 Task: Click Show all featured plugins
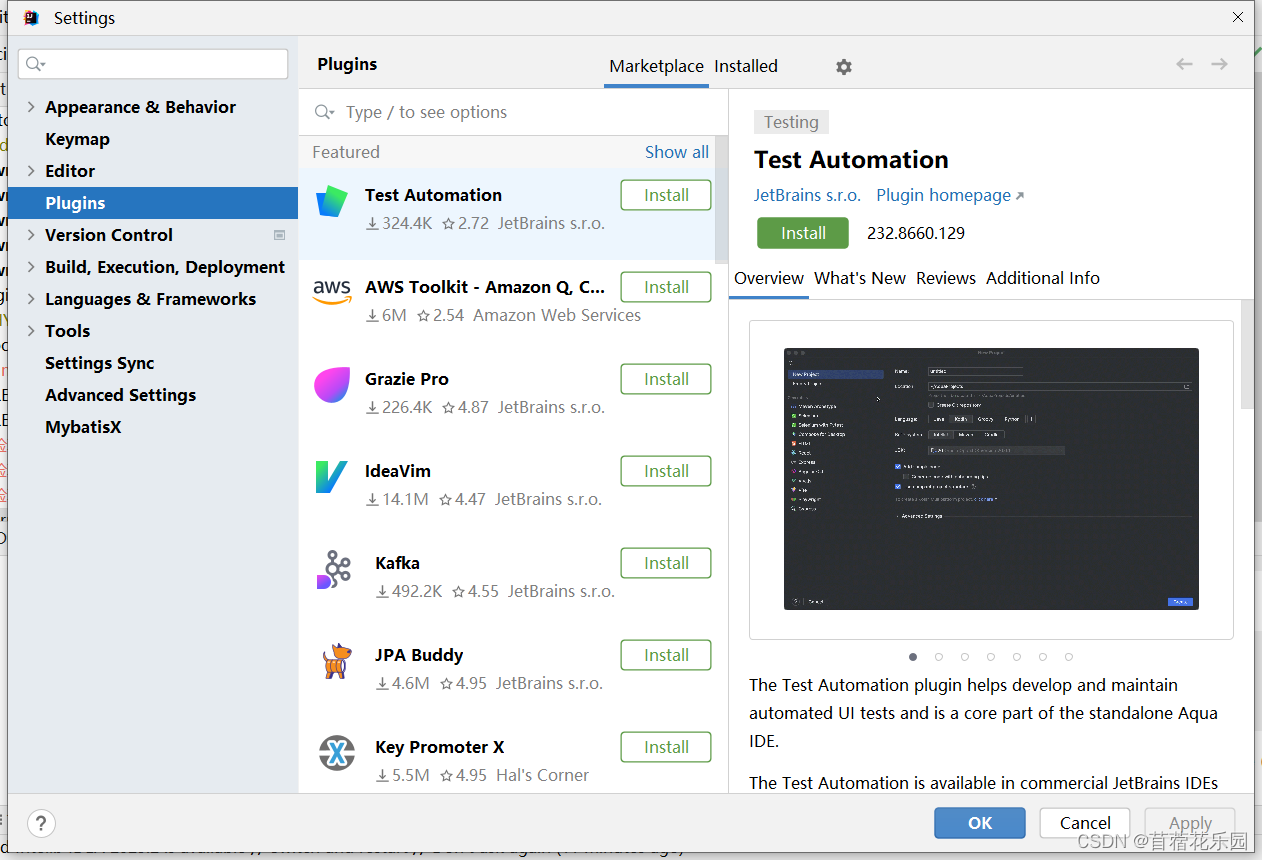(677, 152)
